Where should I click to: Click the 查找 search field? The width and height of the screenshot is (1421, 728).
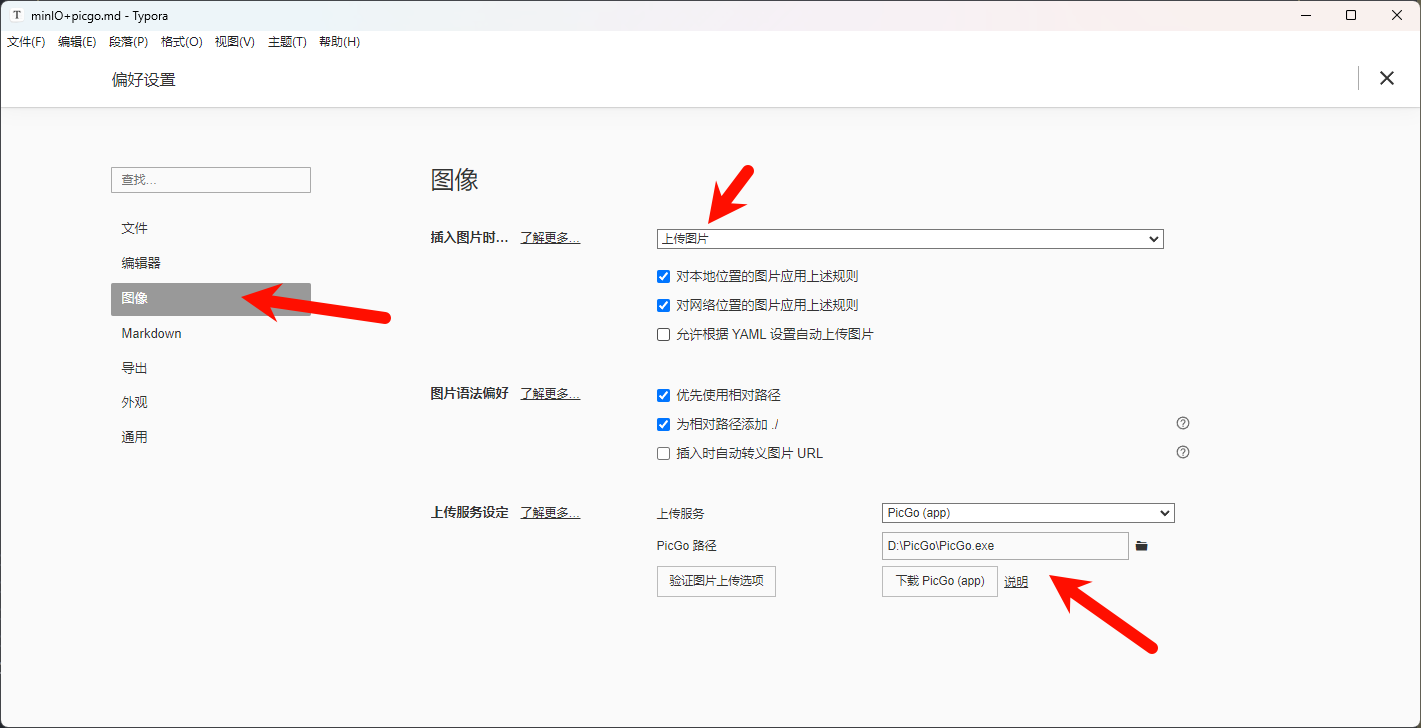point(211,180)
